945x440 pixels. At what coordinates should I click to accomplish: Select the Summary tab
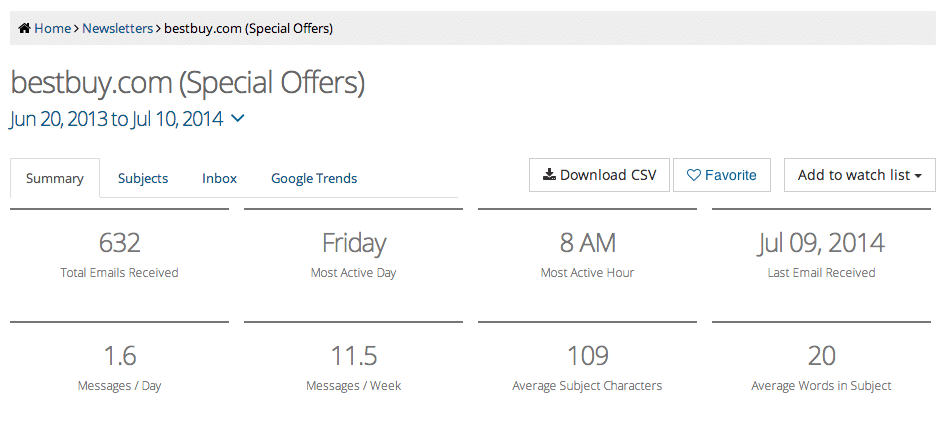tap(55, 178)
